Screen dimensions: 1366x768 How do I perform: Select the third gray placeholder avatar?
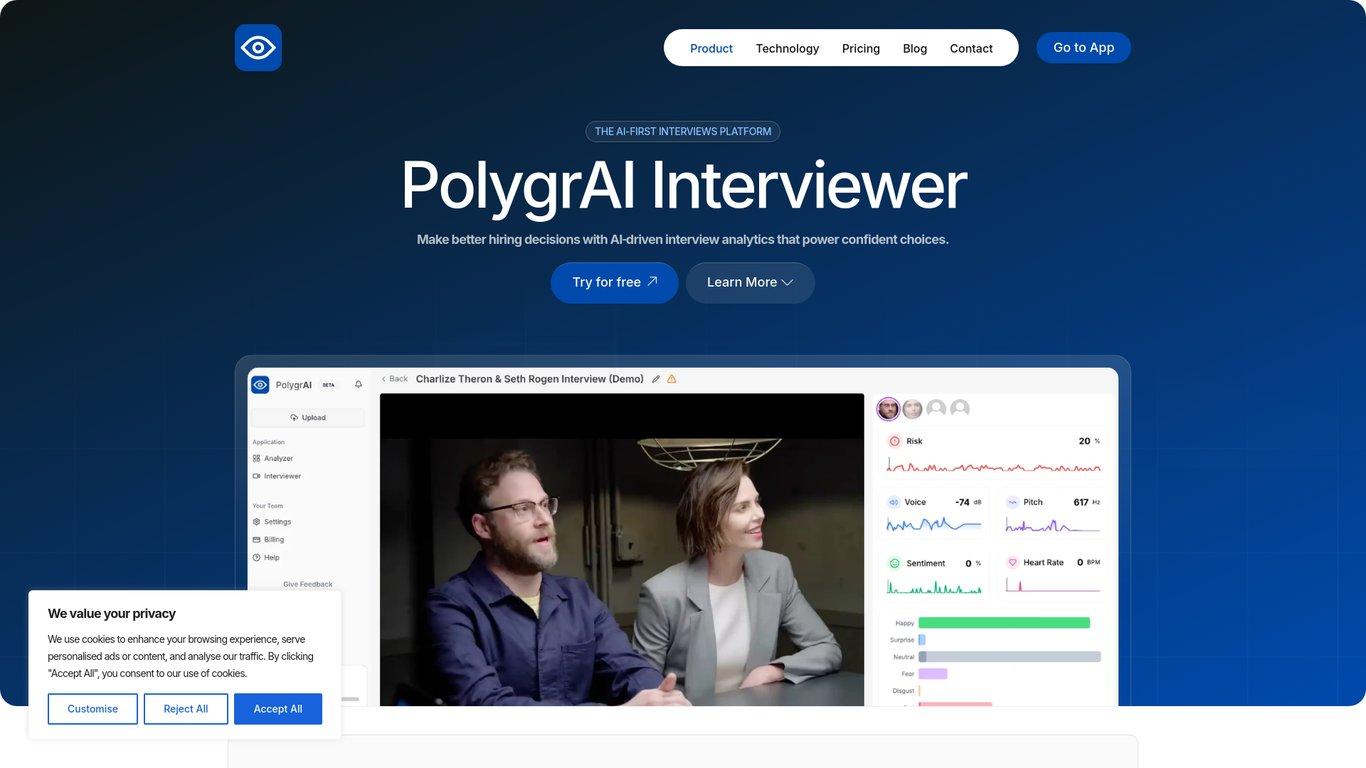point(936,408)
